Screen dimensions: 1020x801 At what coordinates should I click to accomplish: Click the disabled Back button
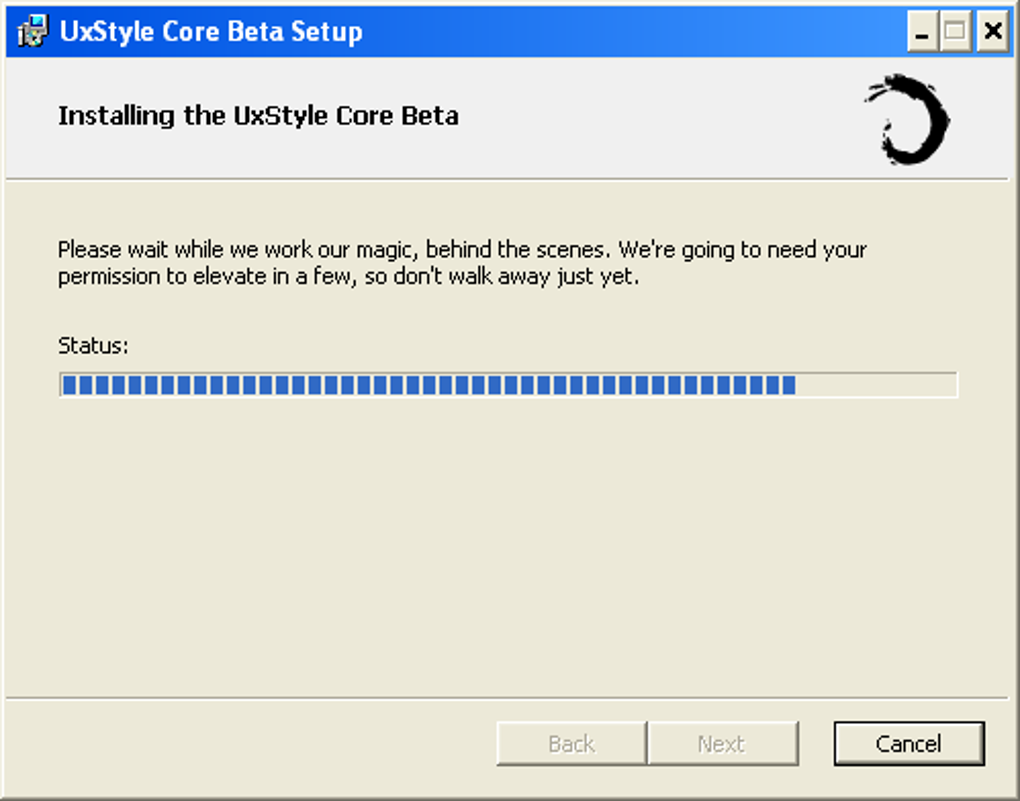(571, 743)
